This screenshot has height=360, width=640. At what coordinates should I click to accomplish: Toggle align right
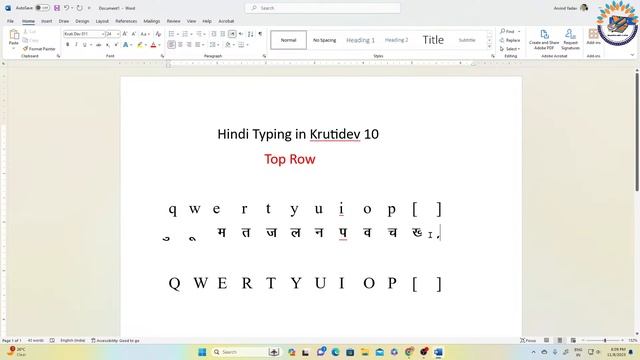point(189,44)
